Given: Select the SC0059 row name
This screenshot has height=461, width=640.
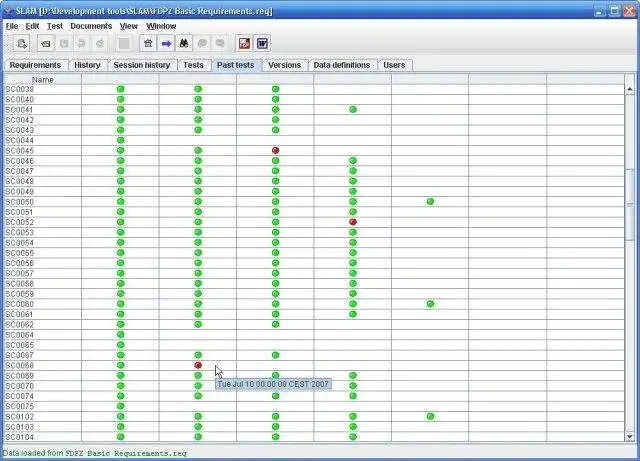Looking at the screenshot, I should [x=20, y=294].
